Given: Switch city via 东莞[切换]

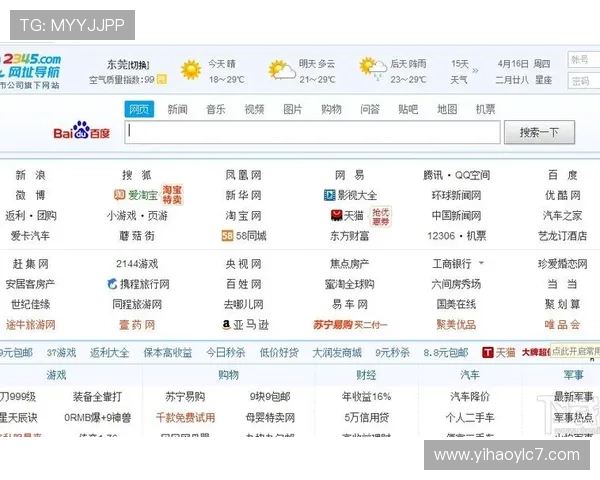Looking at the screenshot, I should tap(128, 65).
